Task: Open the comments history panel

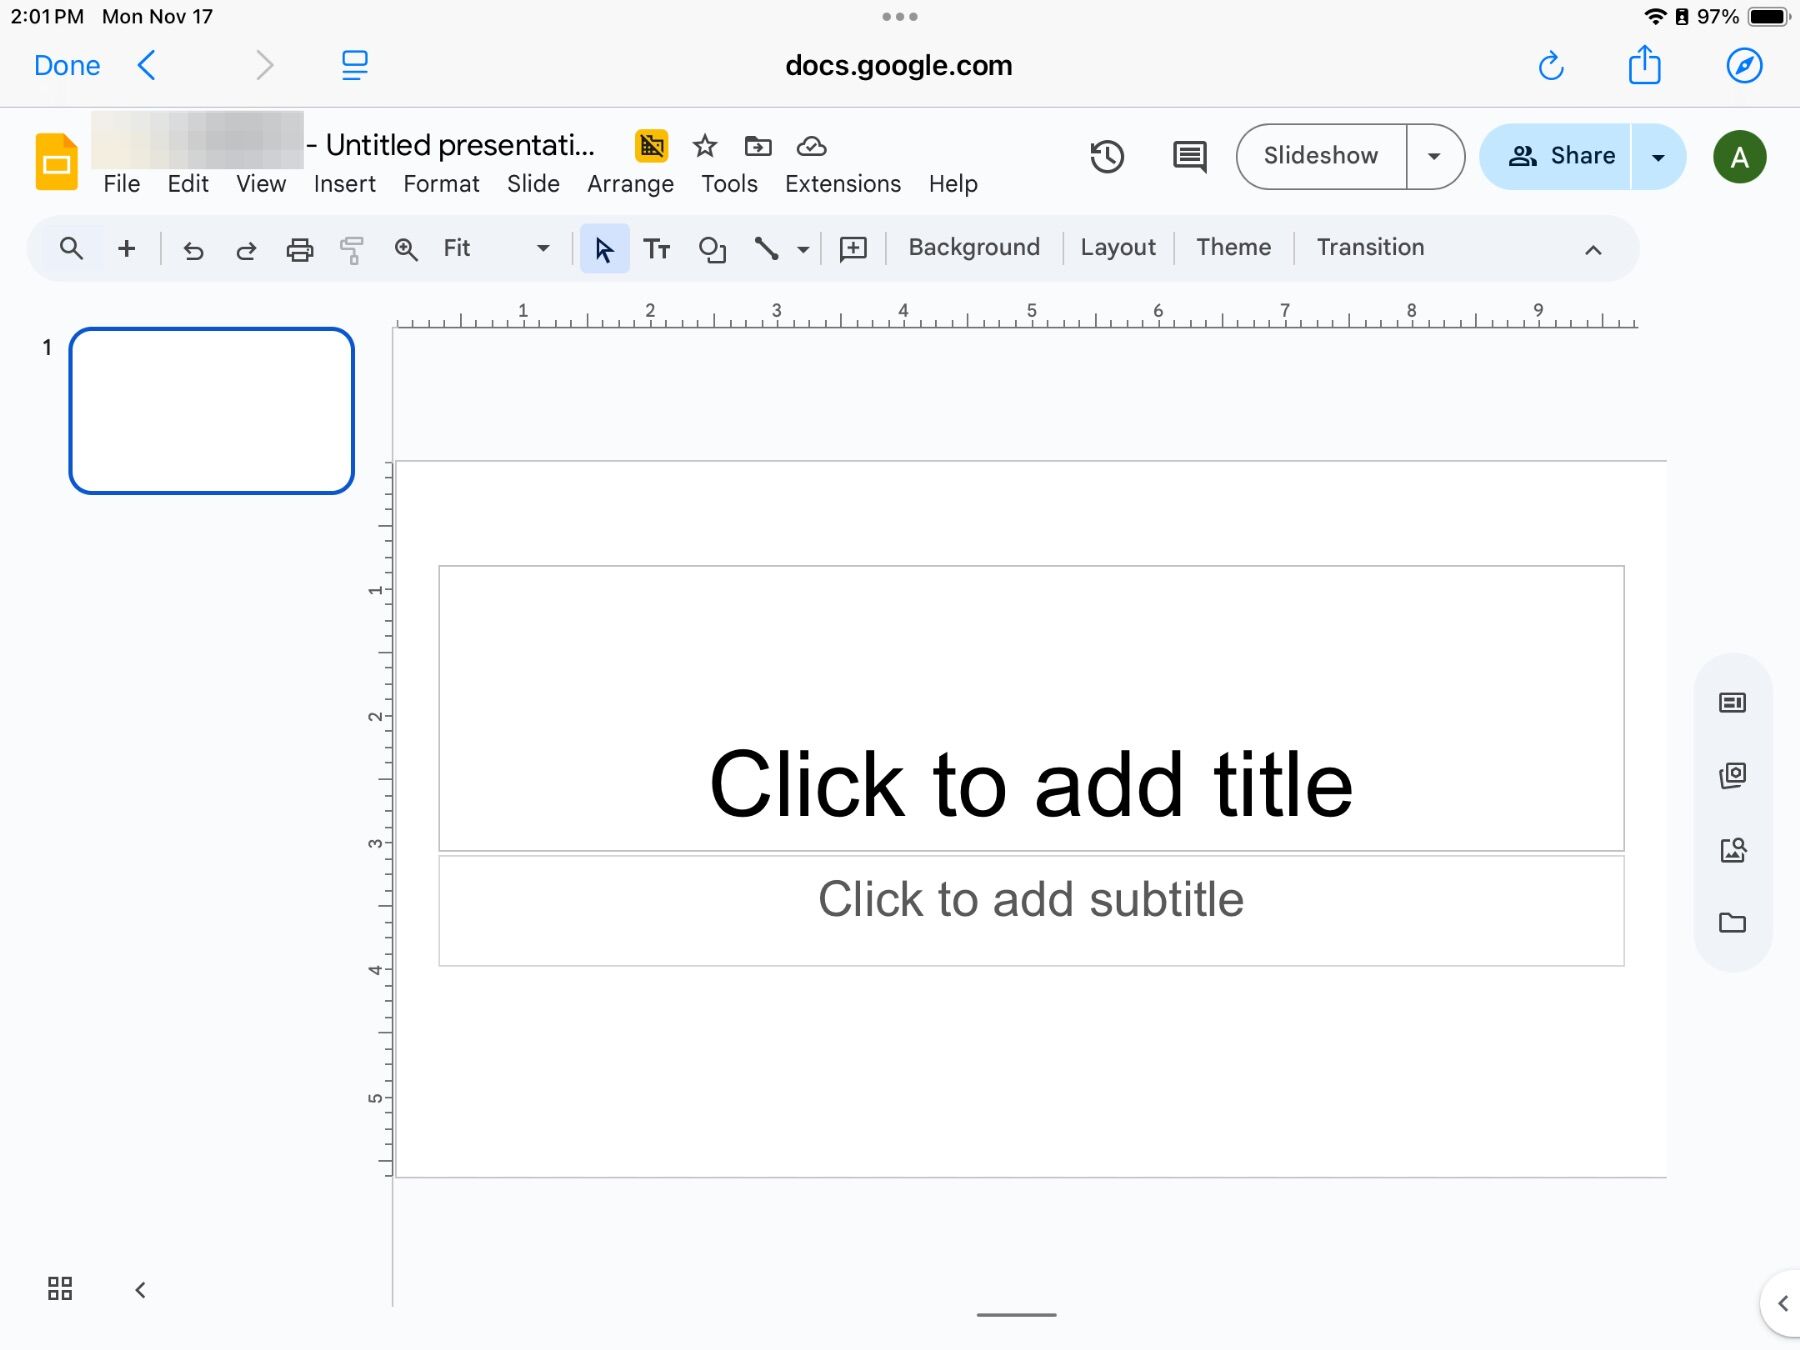Action: pos(1189,157)
